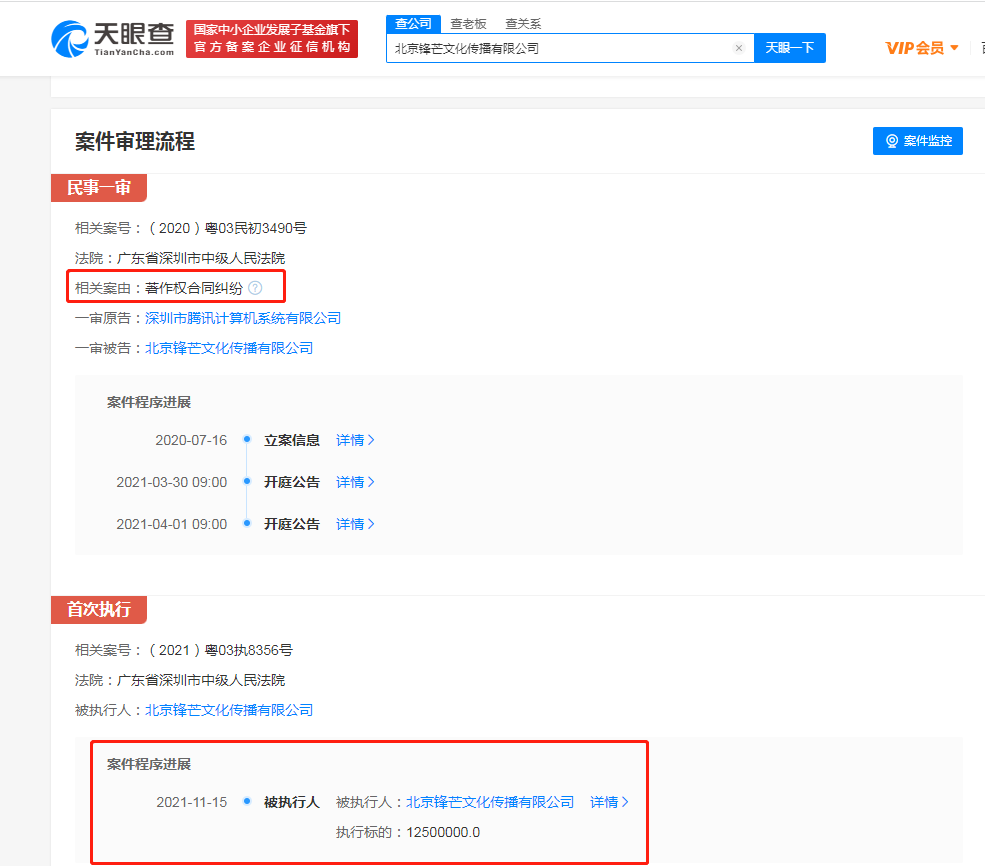Click the 天眼一下 search button
The width and height of the screenshot is (985, 866).
click(x=790, y=47)
